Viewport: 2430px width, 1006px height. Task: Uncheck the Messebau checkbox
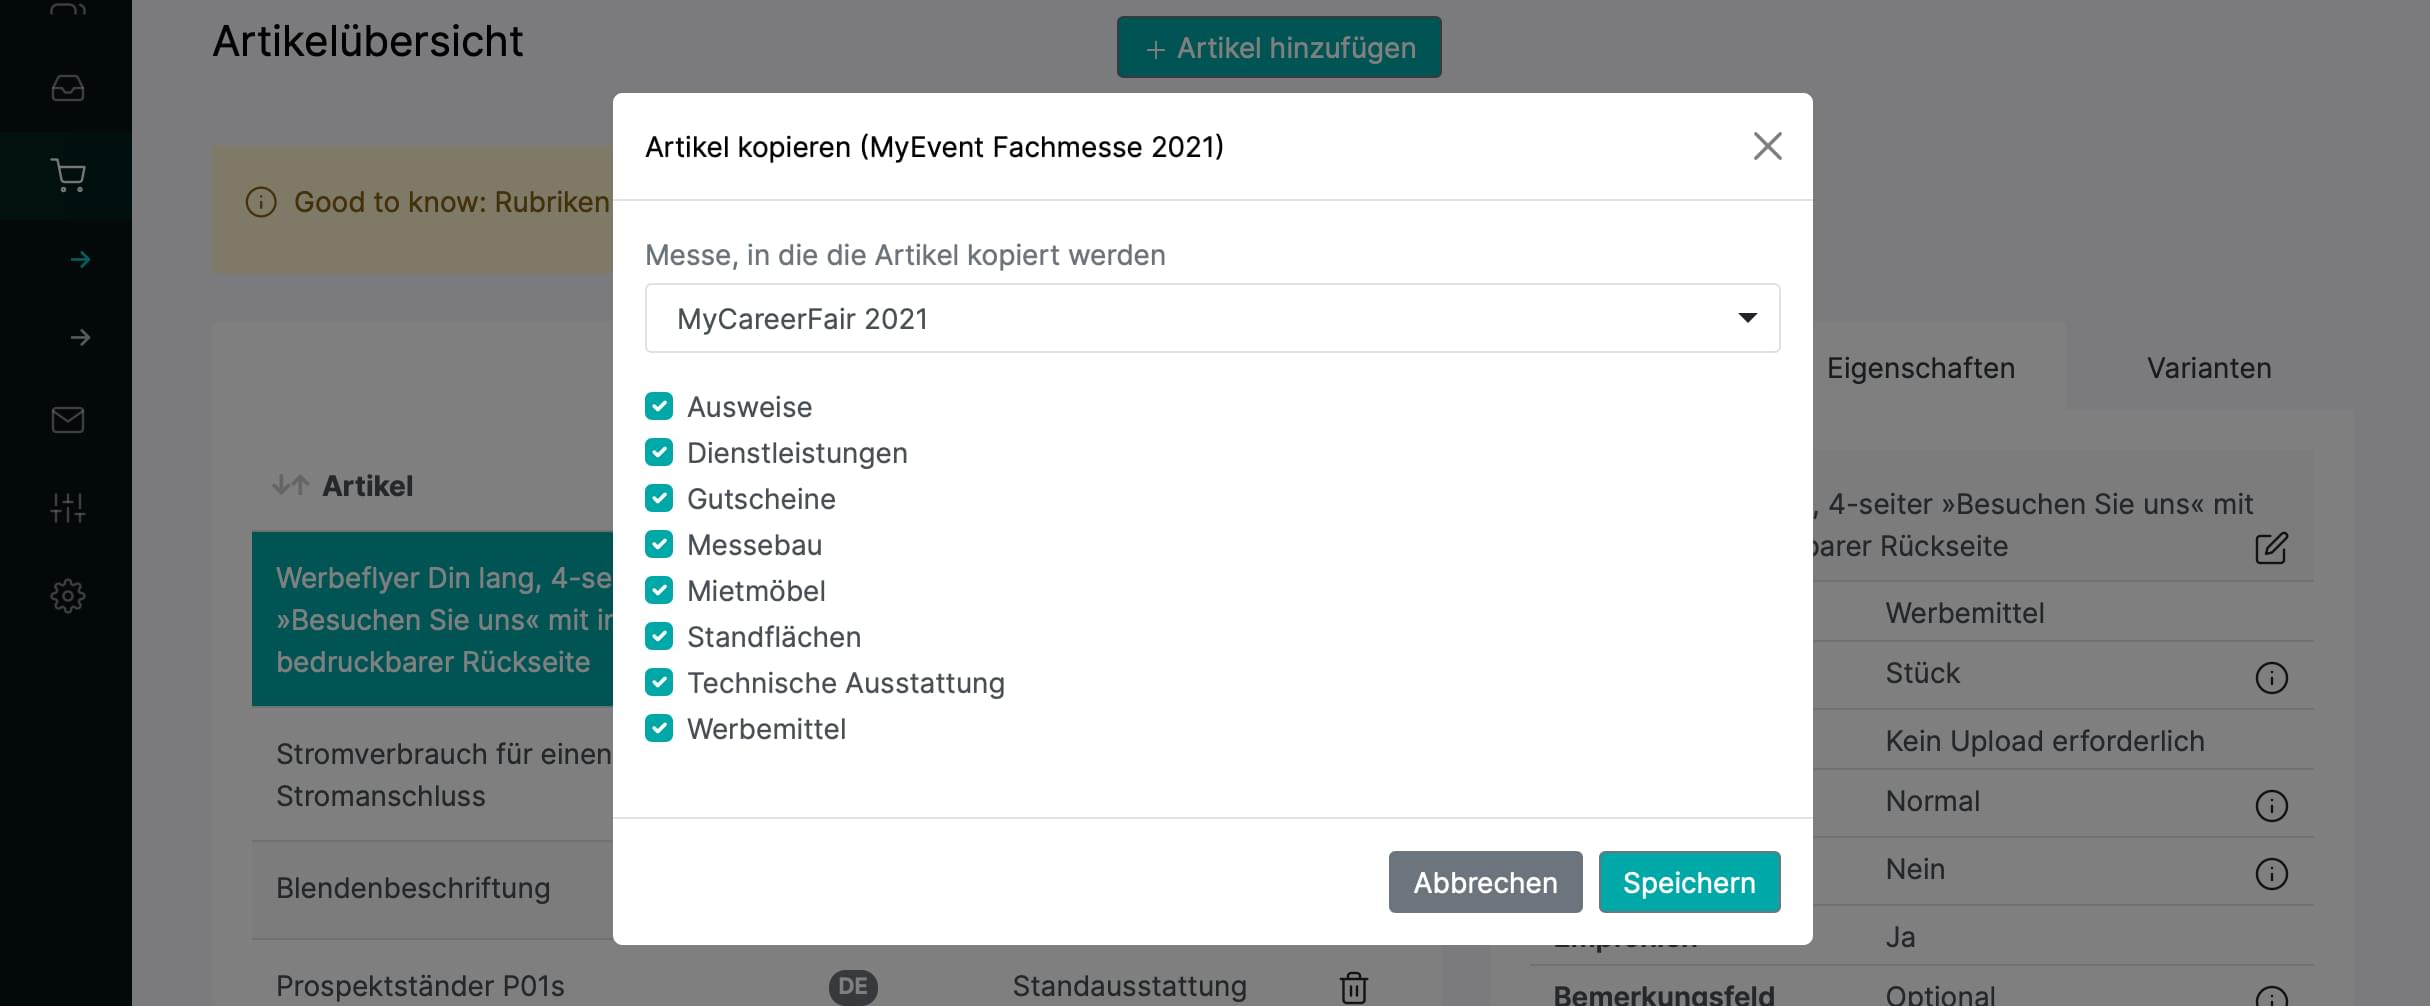[659, 544]
